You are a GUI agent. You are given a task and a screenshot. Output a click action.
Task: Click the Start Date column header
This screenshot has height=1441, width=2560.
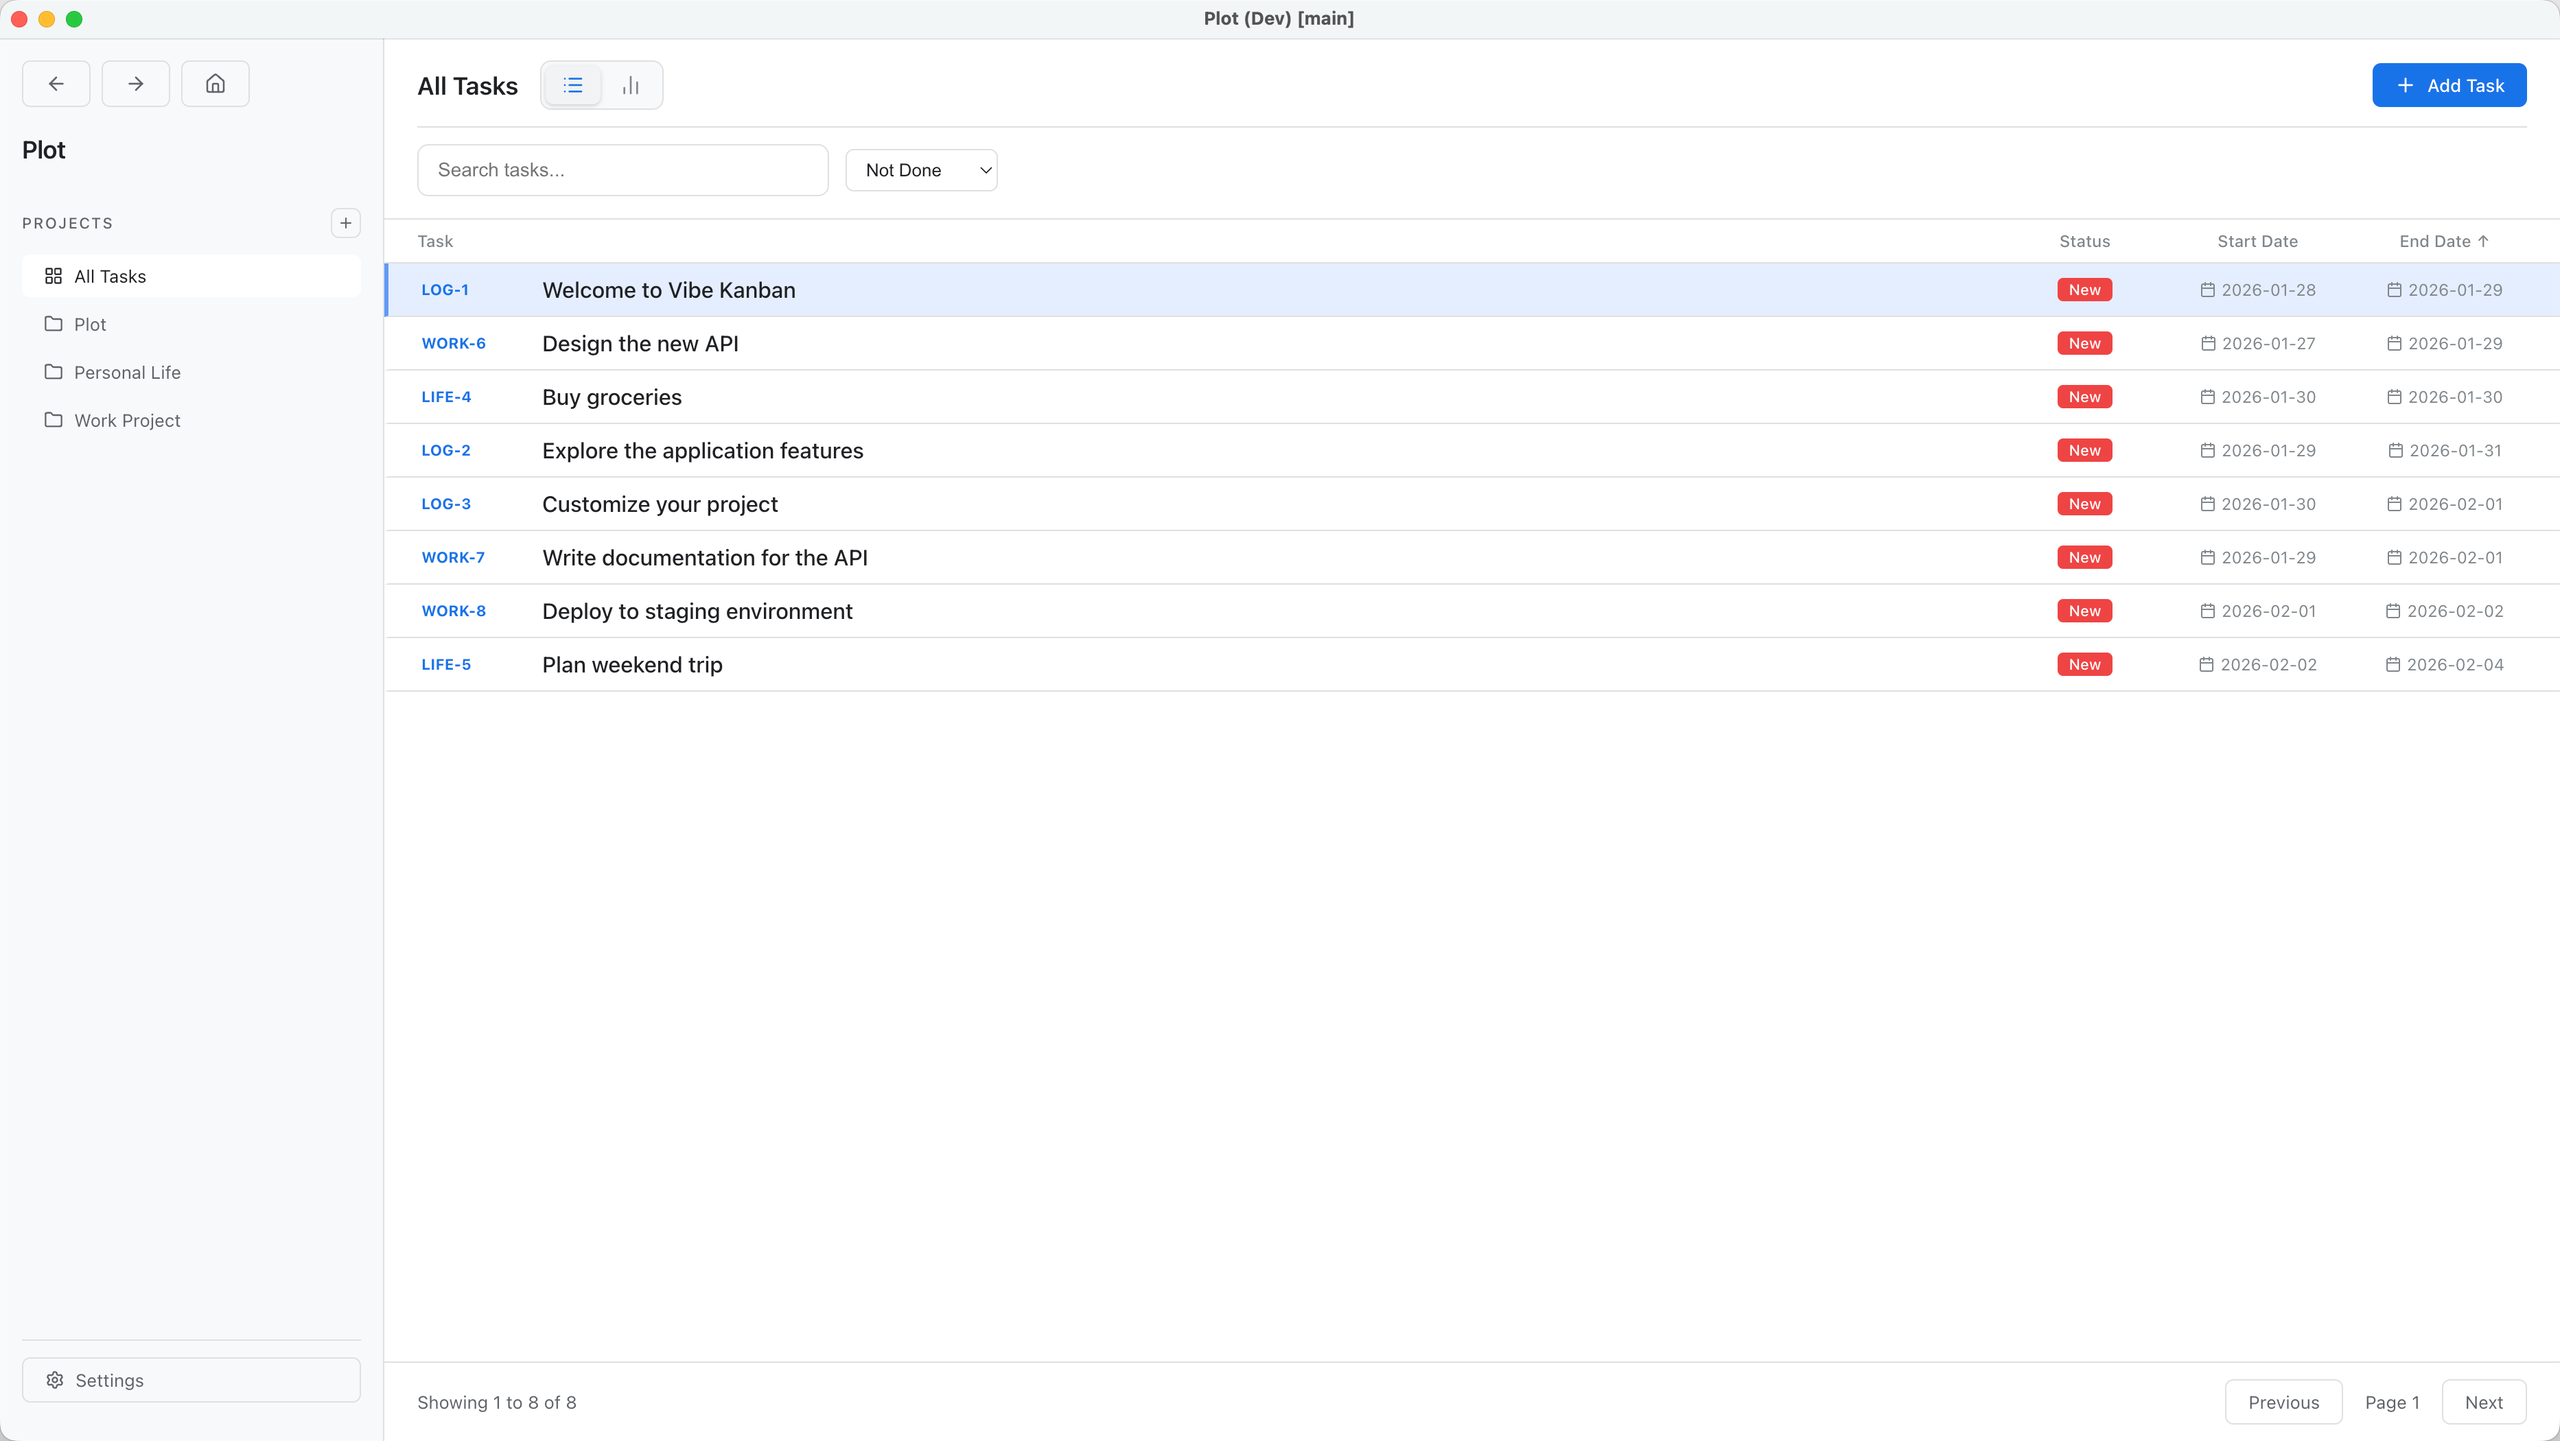(x=2257, y=241)
